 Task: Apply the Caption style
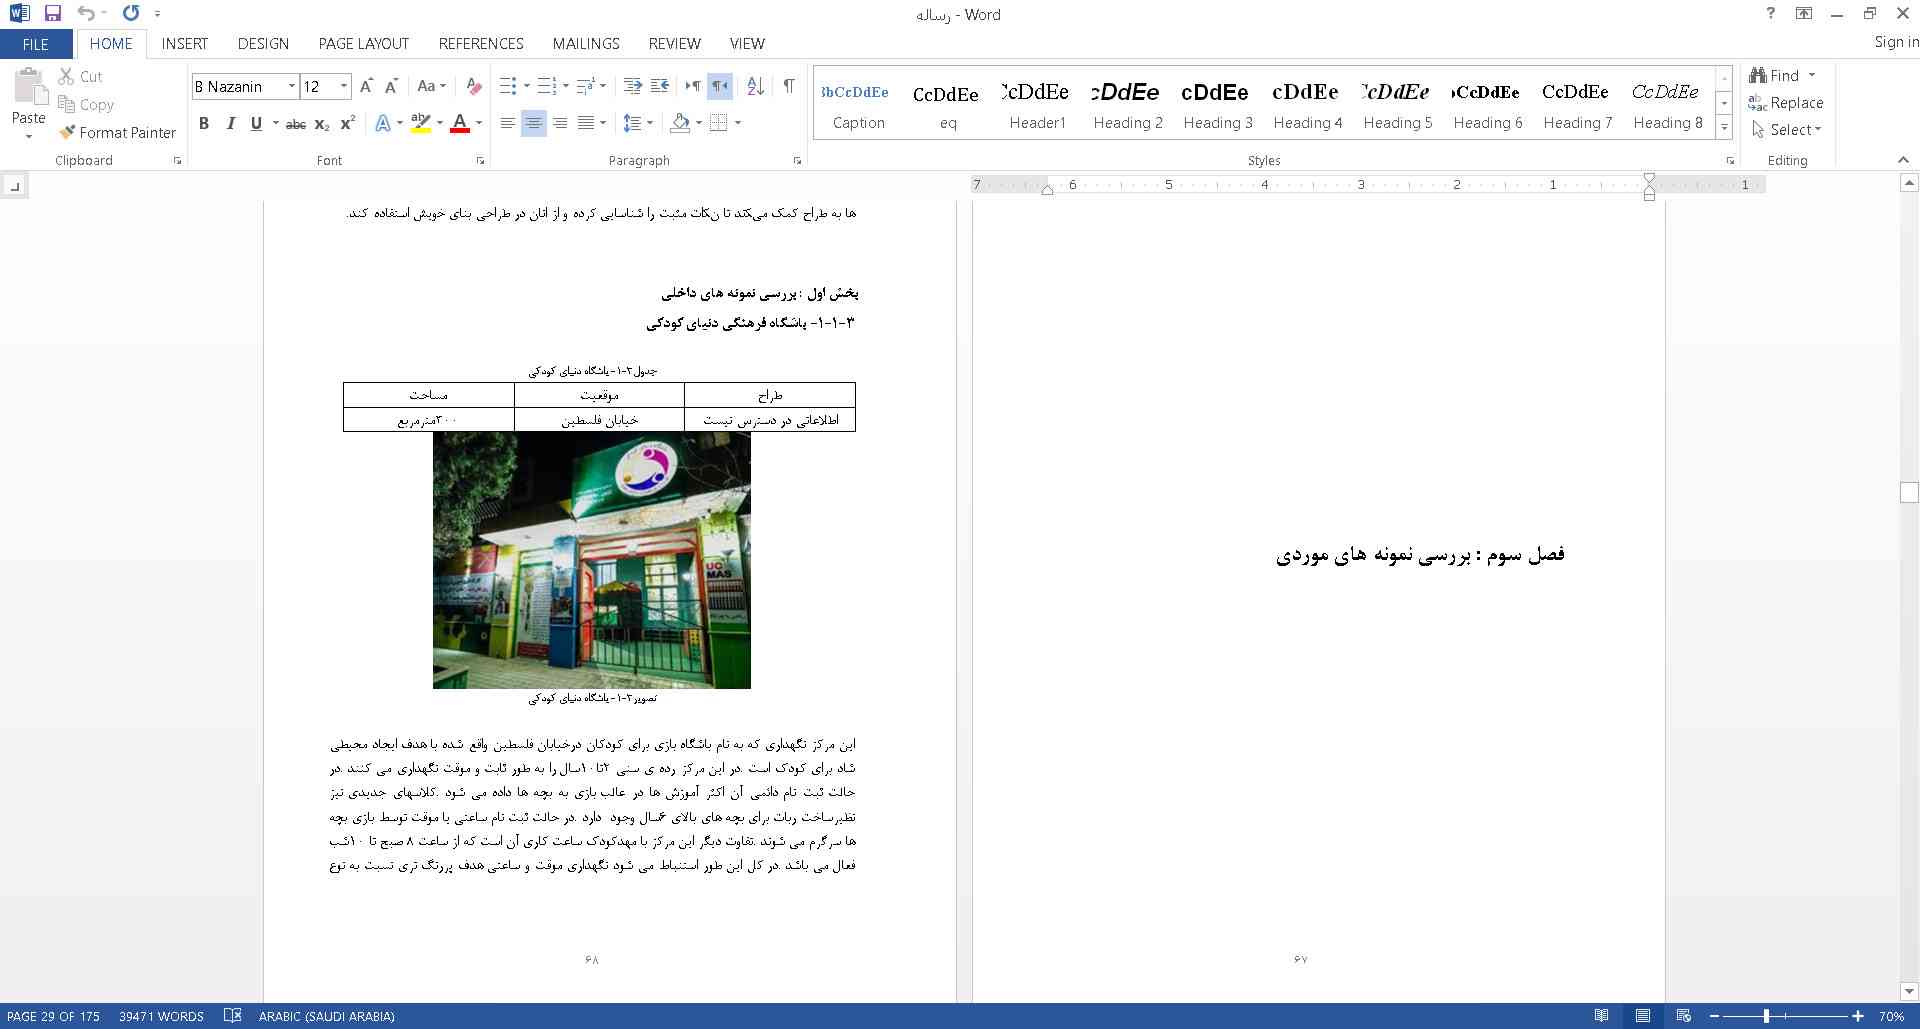[x=858, y=104]
